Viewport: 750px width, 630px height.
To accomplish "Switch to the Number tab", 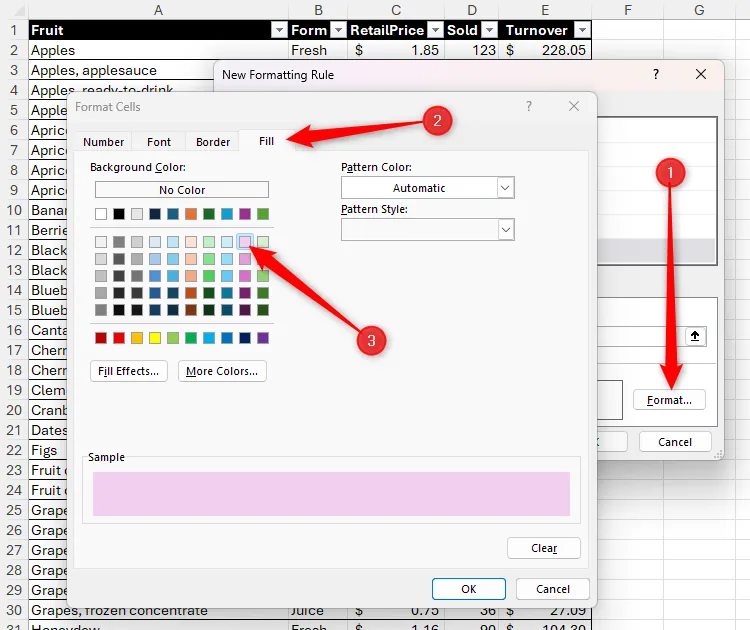I will point(104,142).
